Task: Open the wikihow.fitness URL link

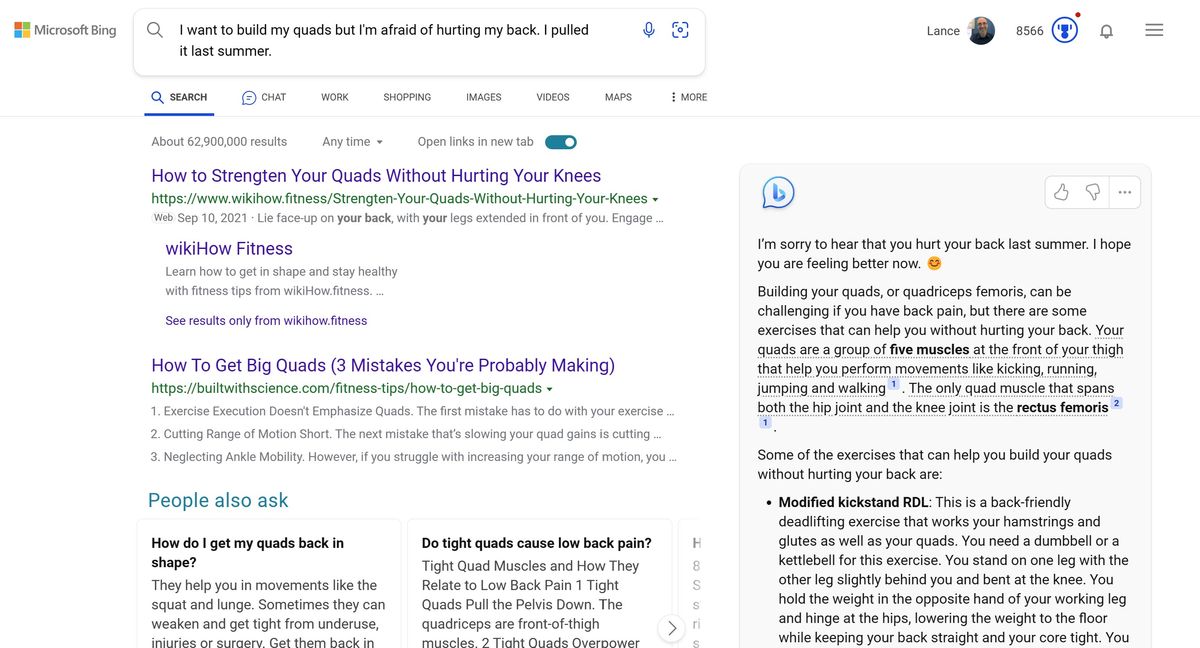Action: [x=400, y=199]
